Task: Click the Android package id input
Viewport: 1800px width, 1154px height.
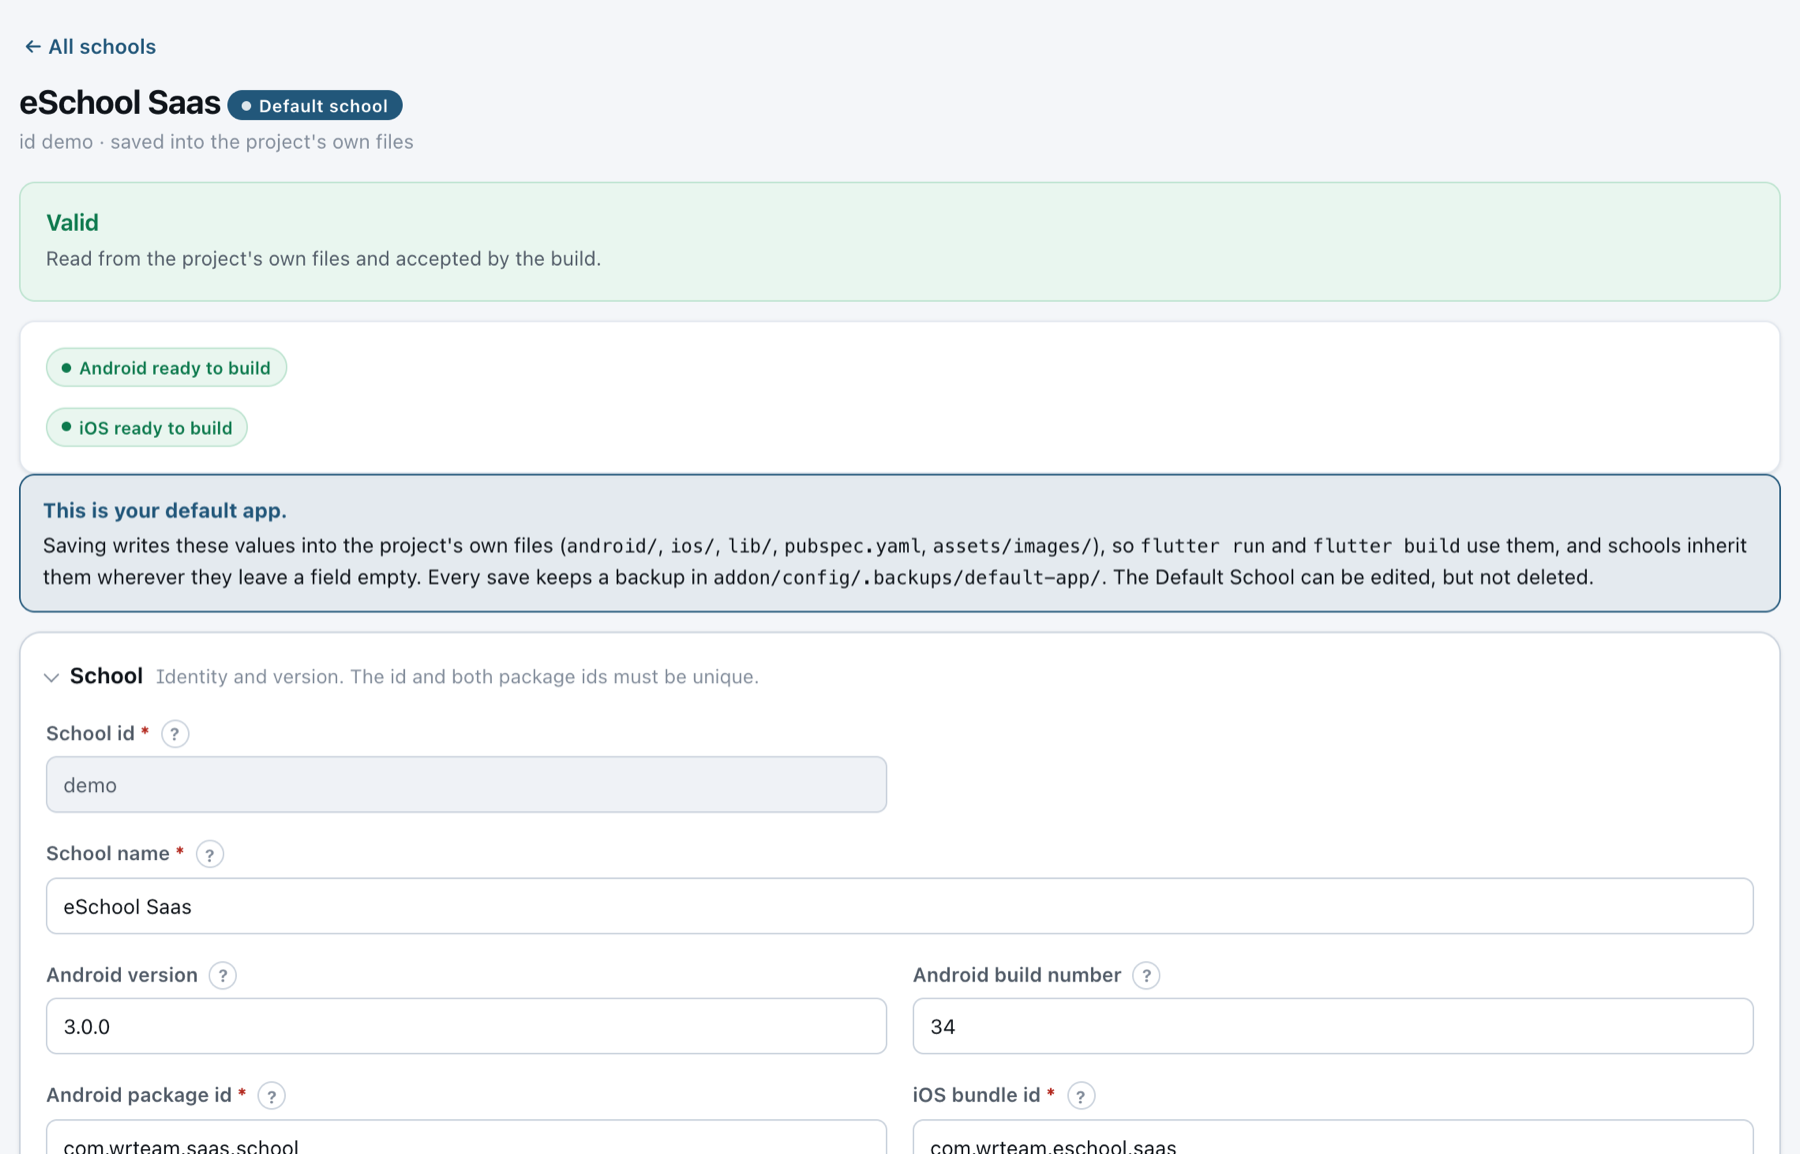Action: [466, 1137]
